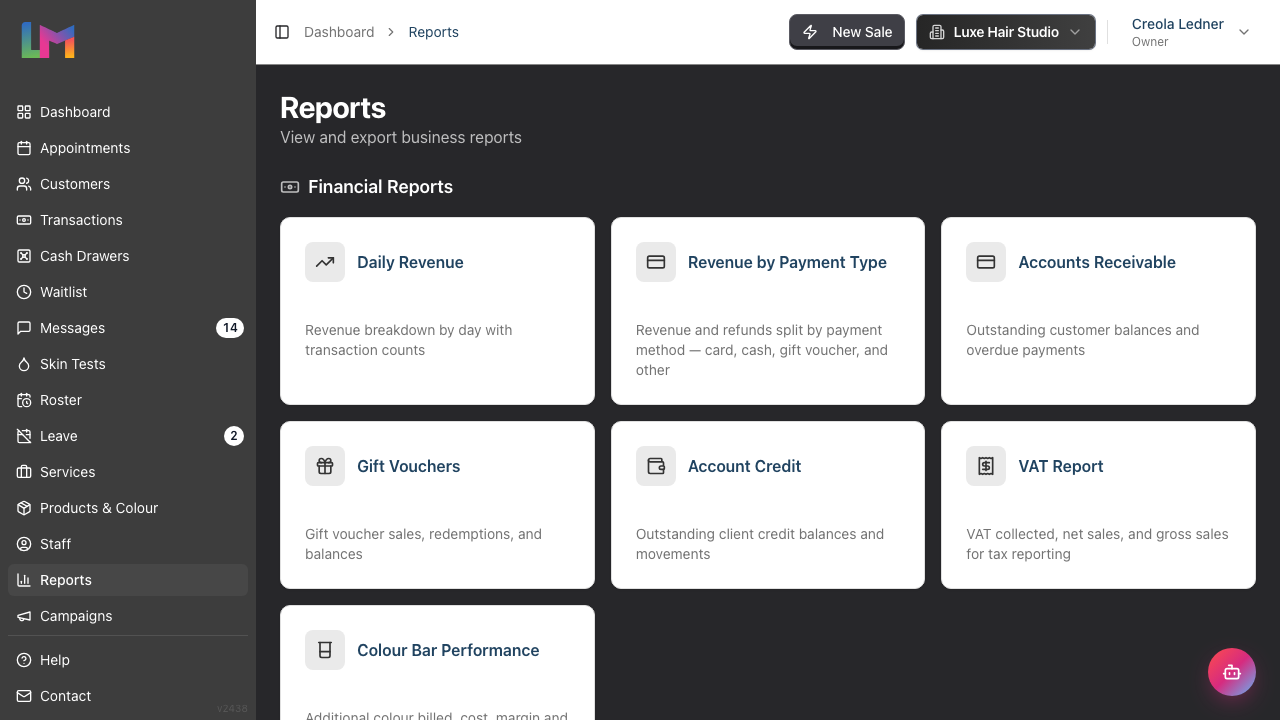The height and width of the screenshot is (720, 1280).
Task: Open the Daily Revenue report title
Action: point(410,262)
